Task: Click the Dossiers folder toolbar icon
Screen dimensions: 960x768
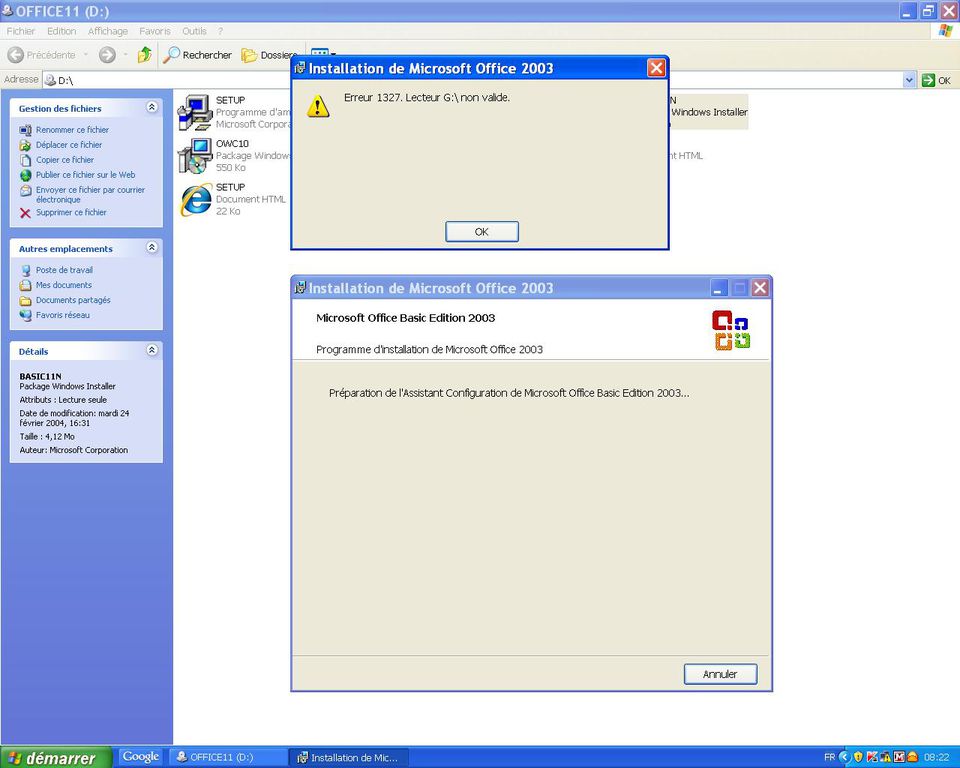Action: pos(250,55)
